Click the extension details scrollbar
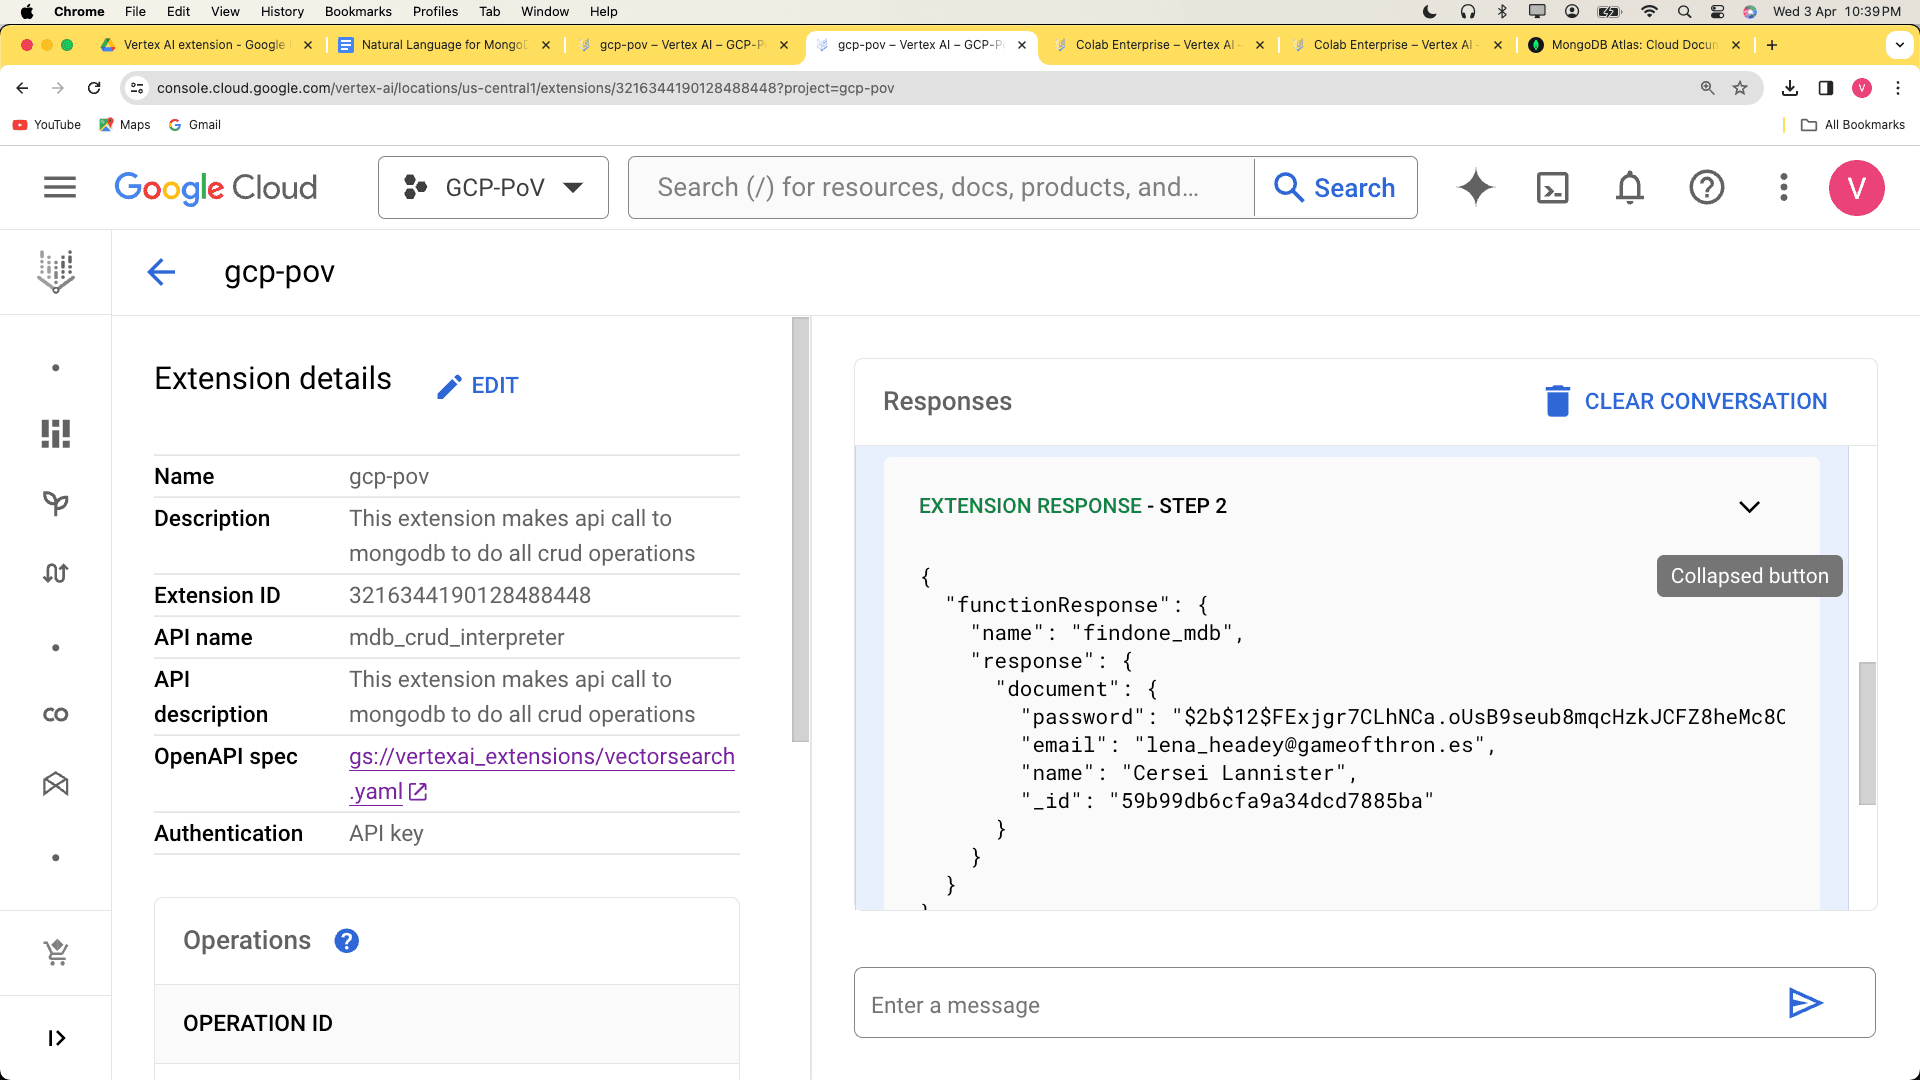 click(800, 530)
